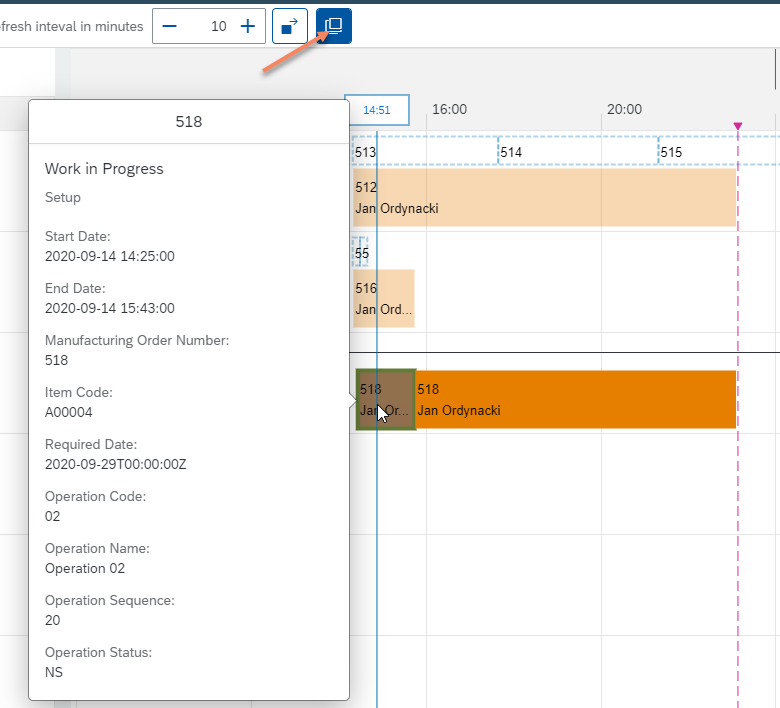Select the Setup label in the popover
Image resolution: width=780 pixels, height=708 pixels.
click(x=63, y=198)
